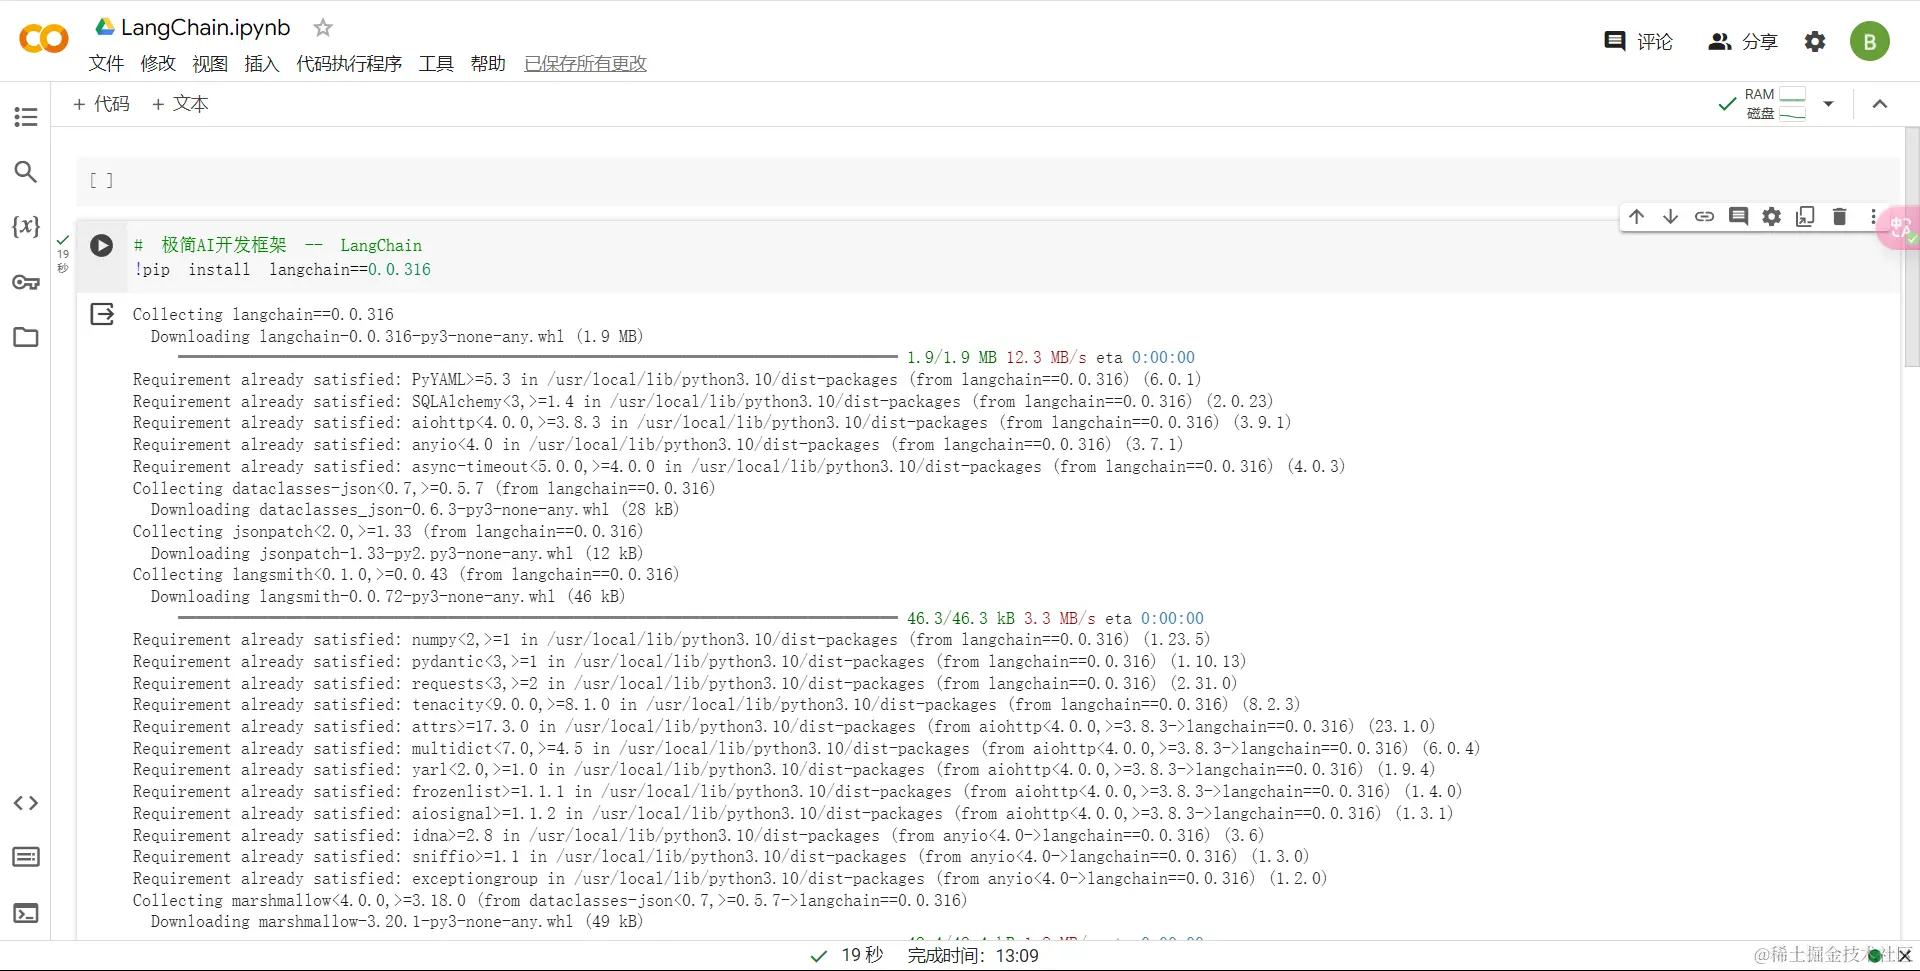Open the code snippets panel
Image resolution: width=1920 pixels, height=971 pixels.
point(26,803)
